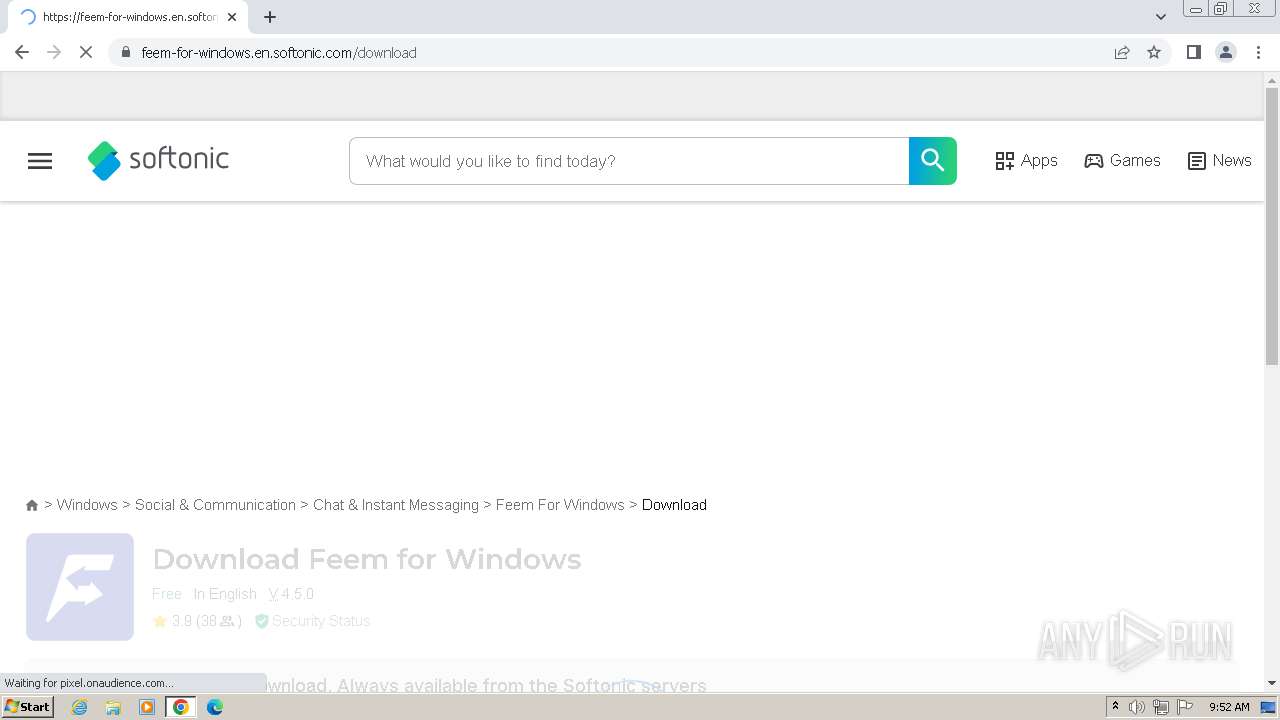Image resolution: width=1280 pixels, height=720 pixels.
Task: Open a new tab with plus button
Action: click(x=270, y=17)
